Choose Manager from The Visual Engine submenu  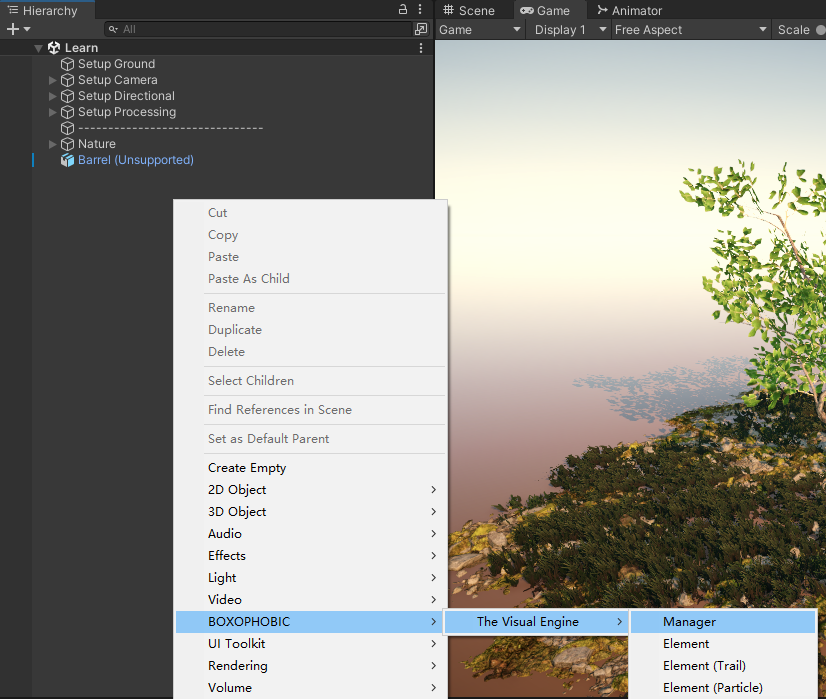point(723,622)
